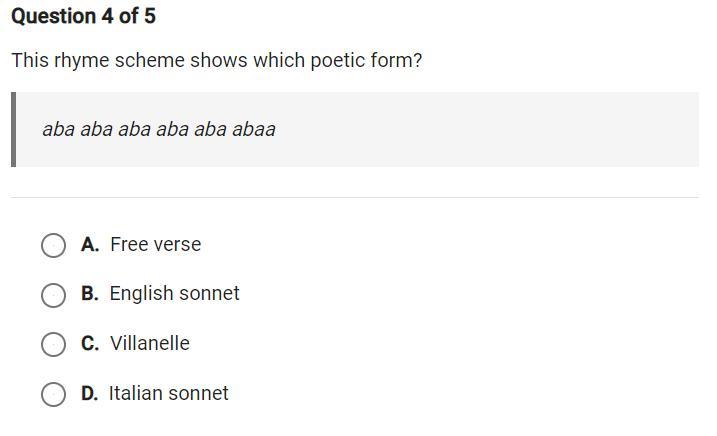Click the "Free verse" answer text
The image size is (717, 436).
155,244
